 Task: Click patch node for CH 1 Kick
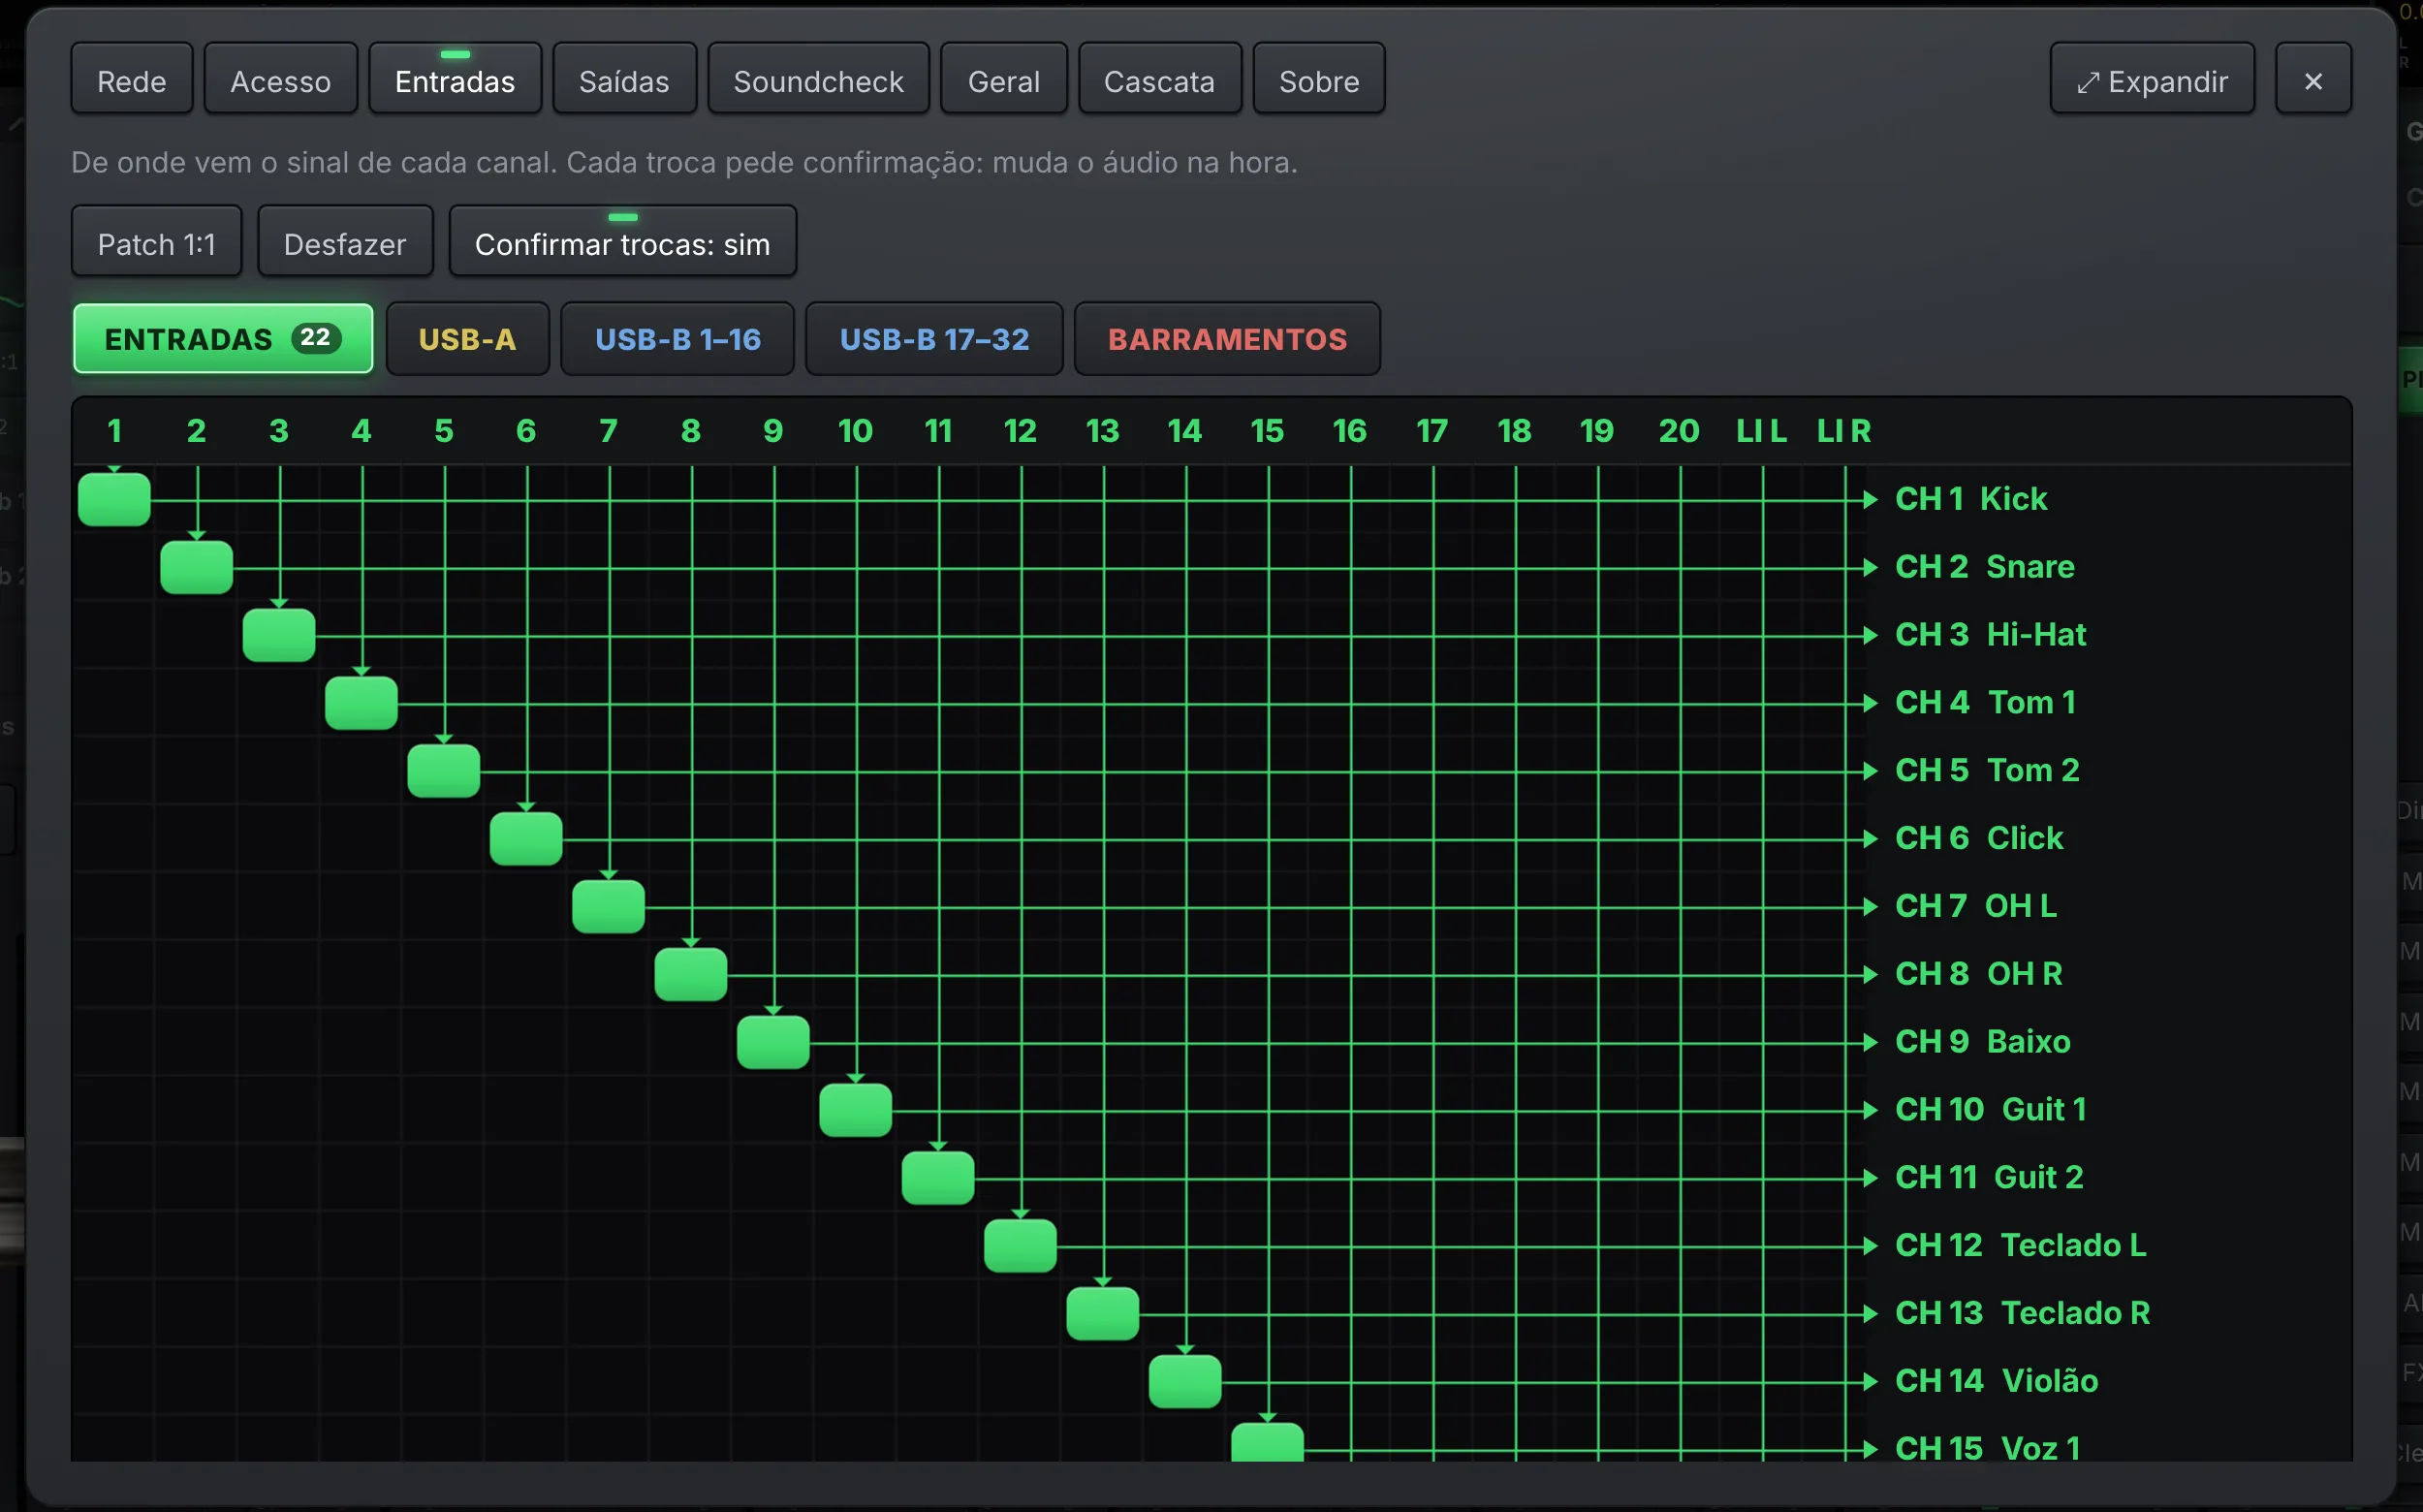pyautogui.click(x=114, y=499)
